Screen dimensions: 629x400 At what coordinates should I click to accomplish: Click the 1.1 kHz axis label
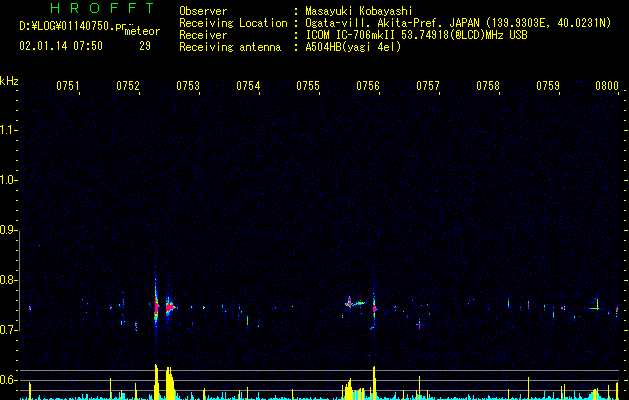(x=8, y=130)
